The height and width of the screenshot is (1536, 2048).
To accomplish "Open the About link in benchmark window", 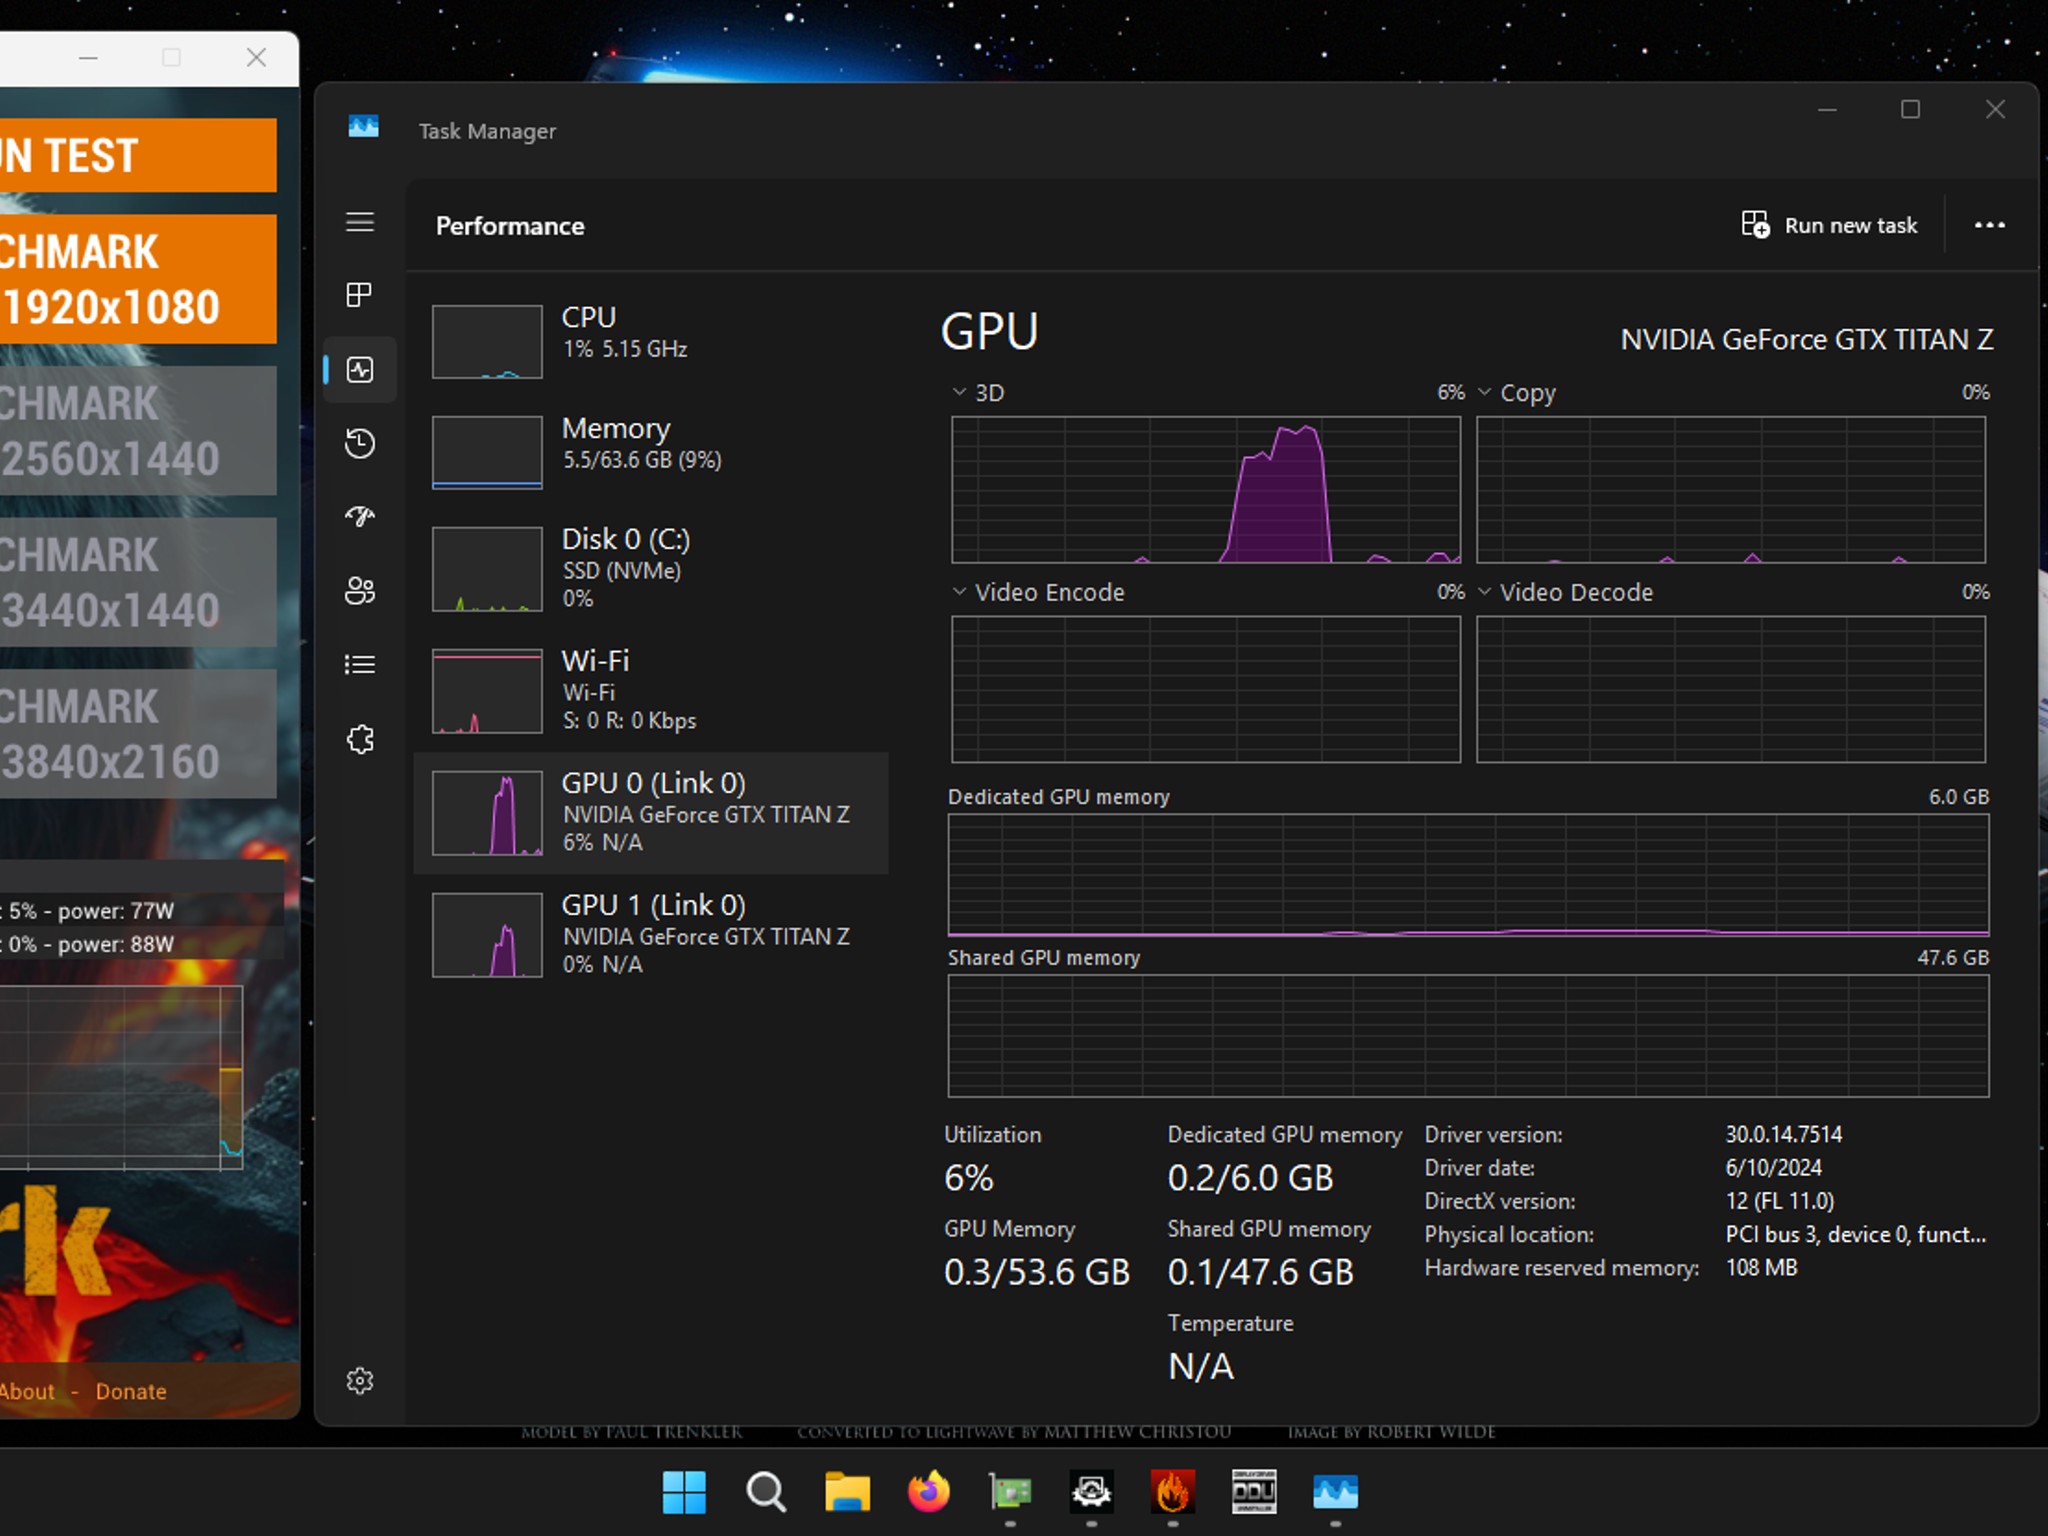I will 27,1391.
